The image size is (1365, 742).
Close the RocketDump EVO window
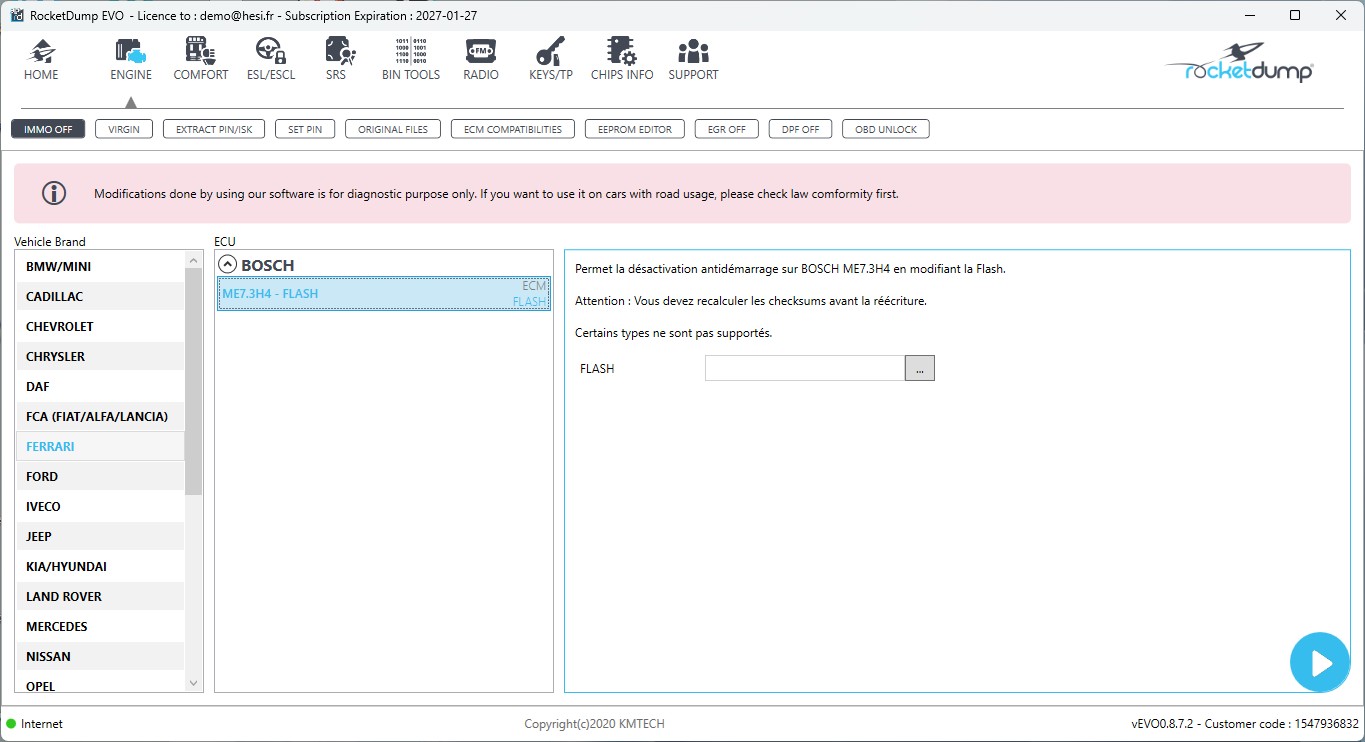1340,15
